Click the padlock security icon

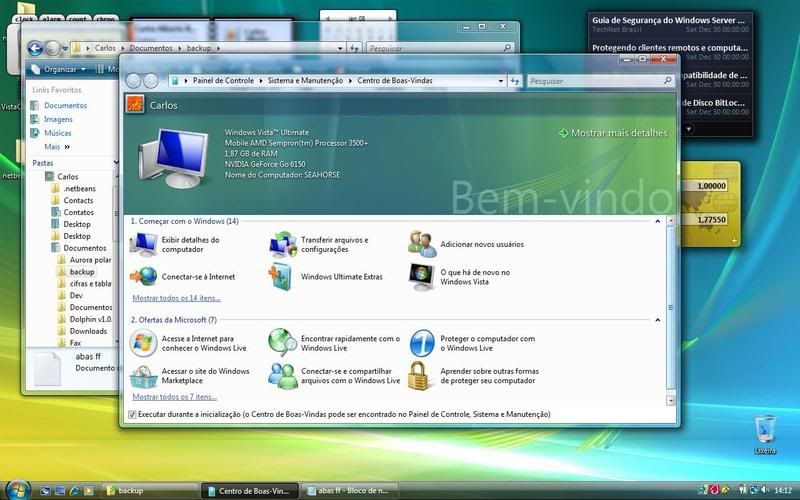coord(422,376)
